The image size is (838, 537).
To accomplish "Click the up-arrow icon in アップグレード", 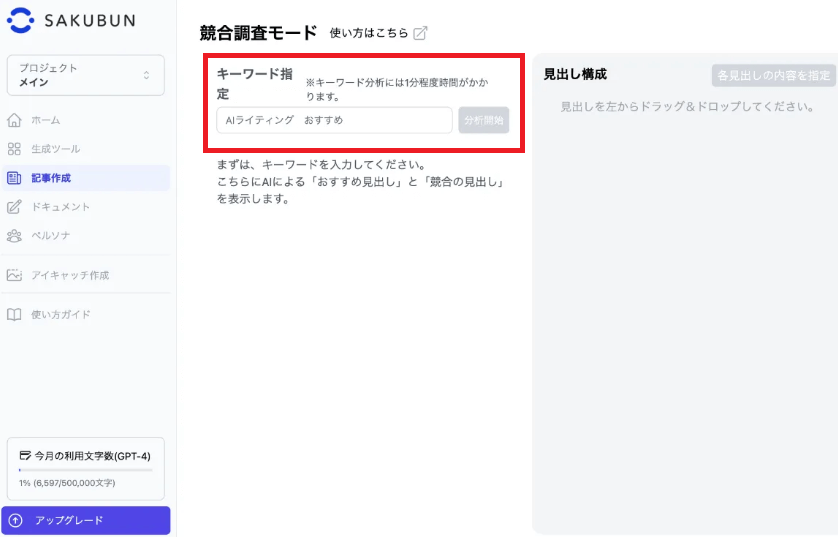I will click(16, 520).
